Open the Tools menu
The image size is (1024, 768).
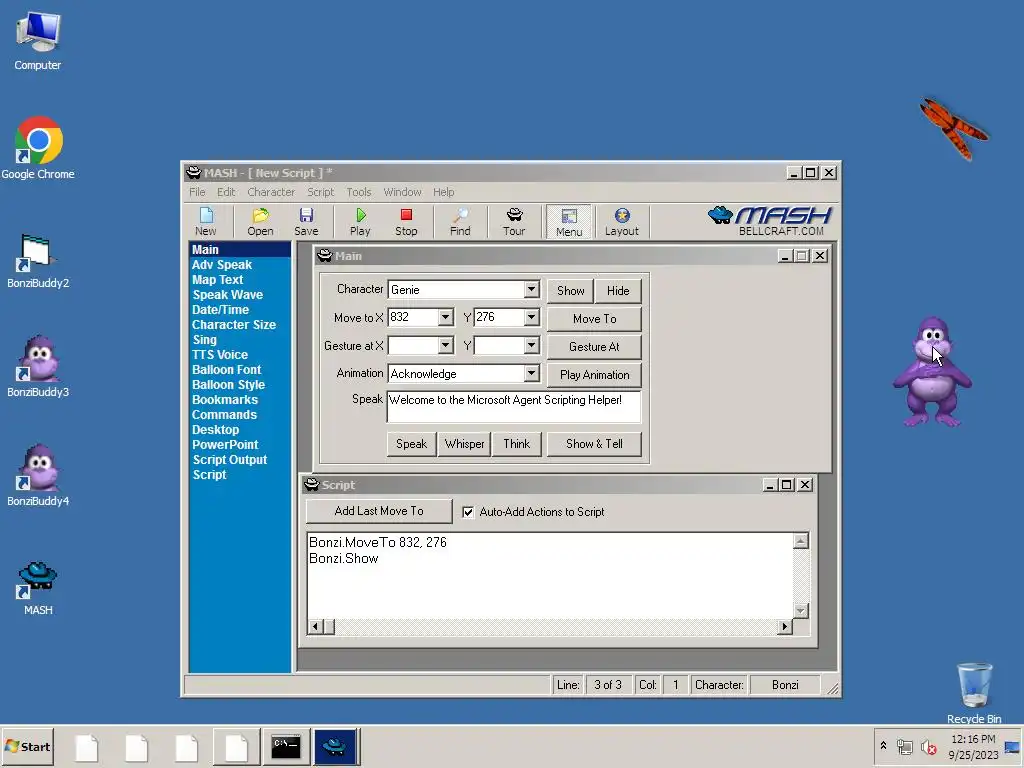[359, 192]
